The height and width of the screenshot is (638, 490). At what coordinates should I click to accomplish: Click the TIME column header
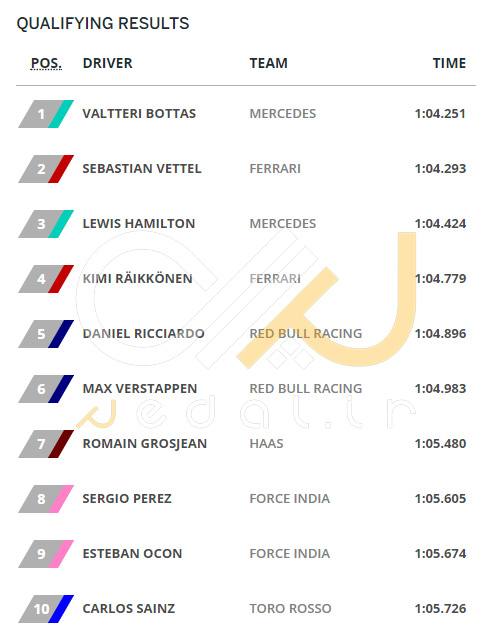[449, 63]
